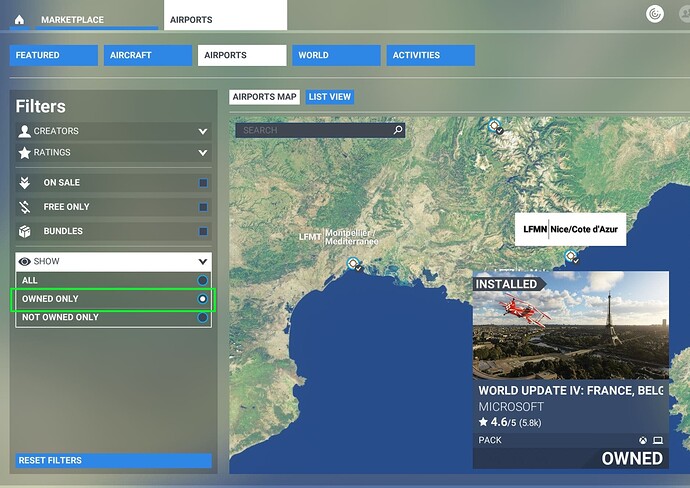This screenshot has width=690, height=488.
Task: Enable the On Sale checkbox
Action: tap(203, 183)
